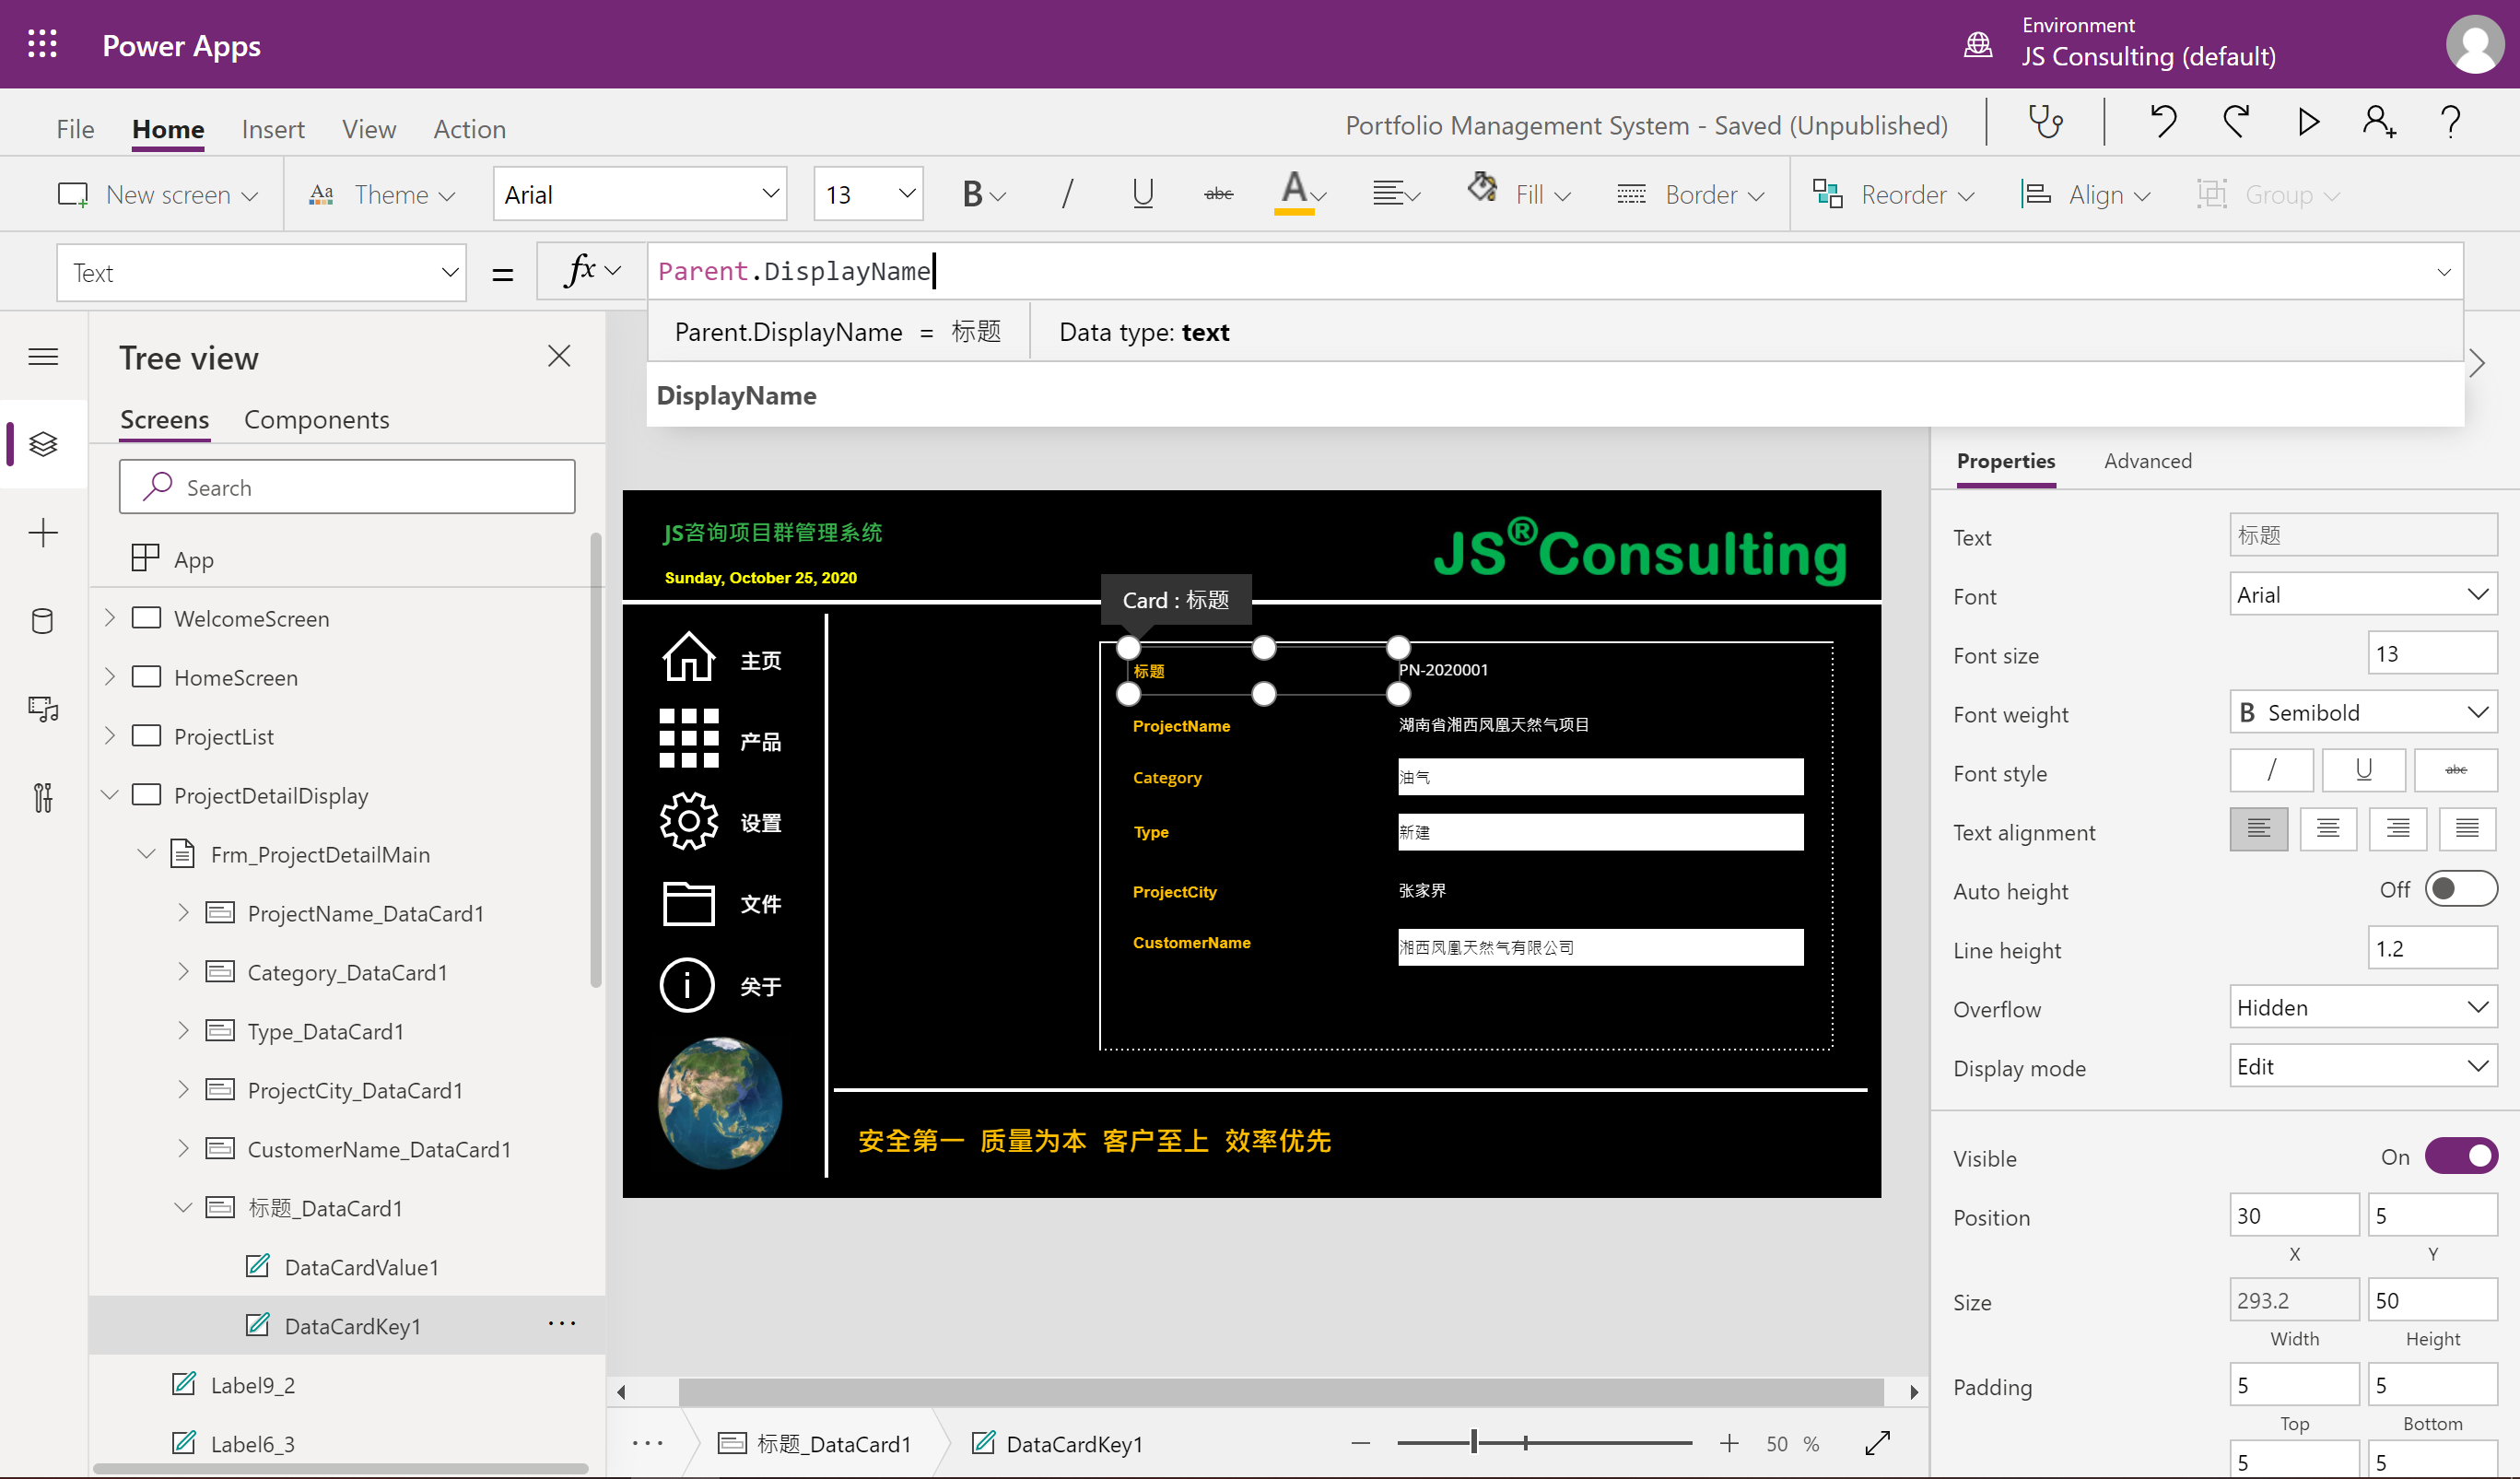
Task: Click the zoom slider handle
Action: pyautogui.click(x=1473, y=1442)
